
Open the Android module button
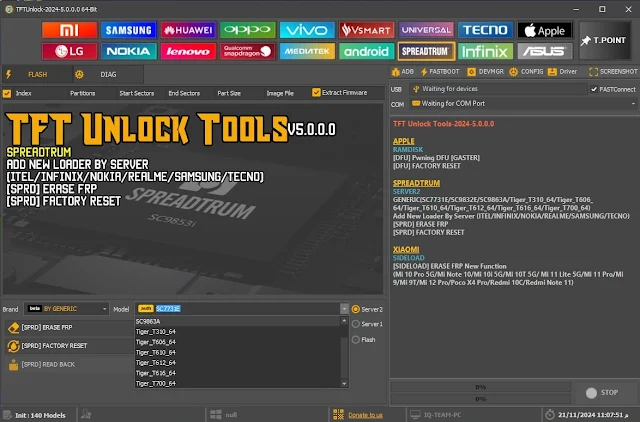[367, 51]
